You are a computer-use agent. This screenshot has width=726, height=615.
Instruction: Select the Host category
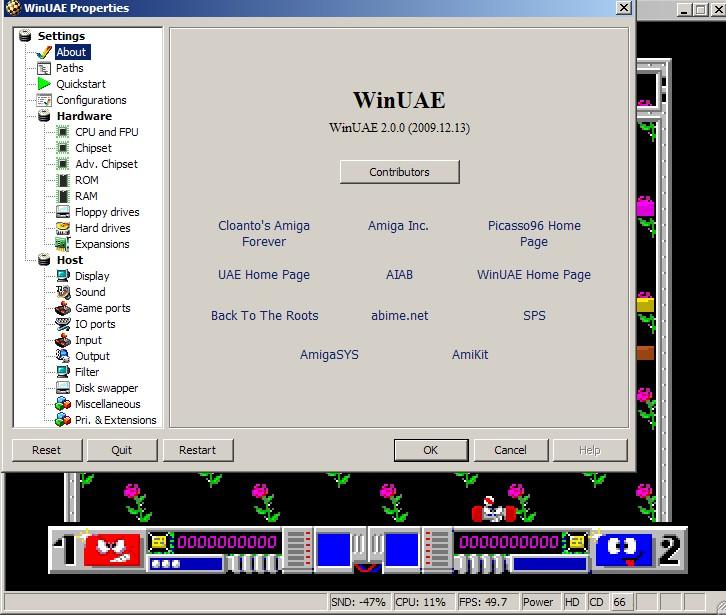click(70, 260)
